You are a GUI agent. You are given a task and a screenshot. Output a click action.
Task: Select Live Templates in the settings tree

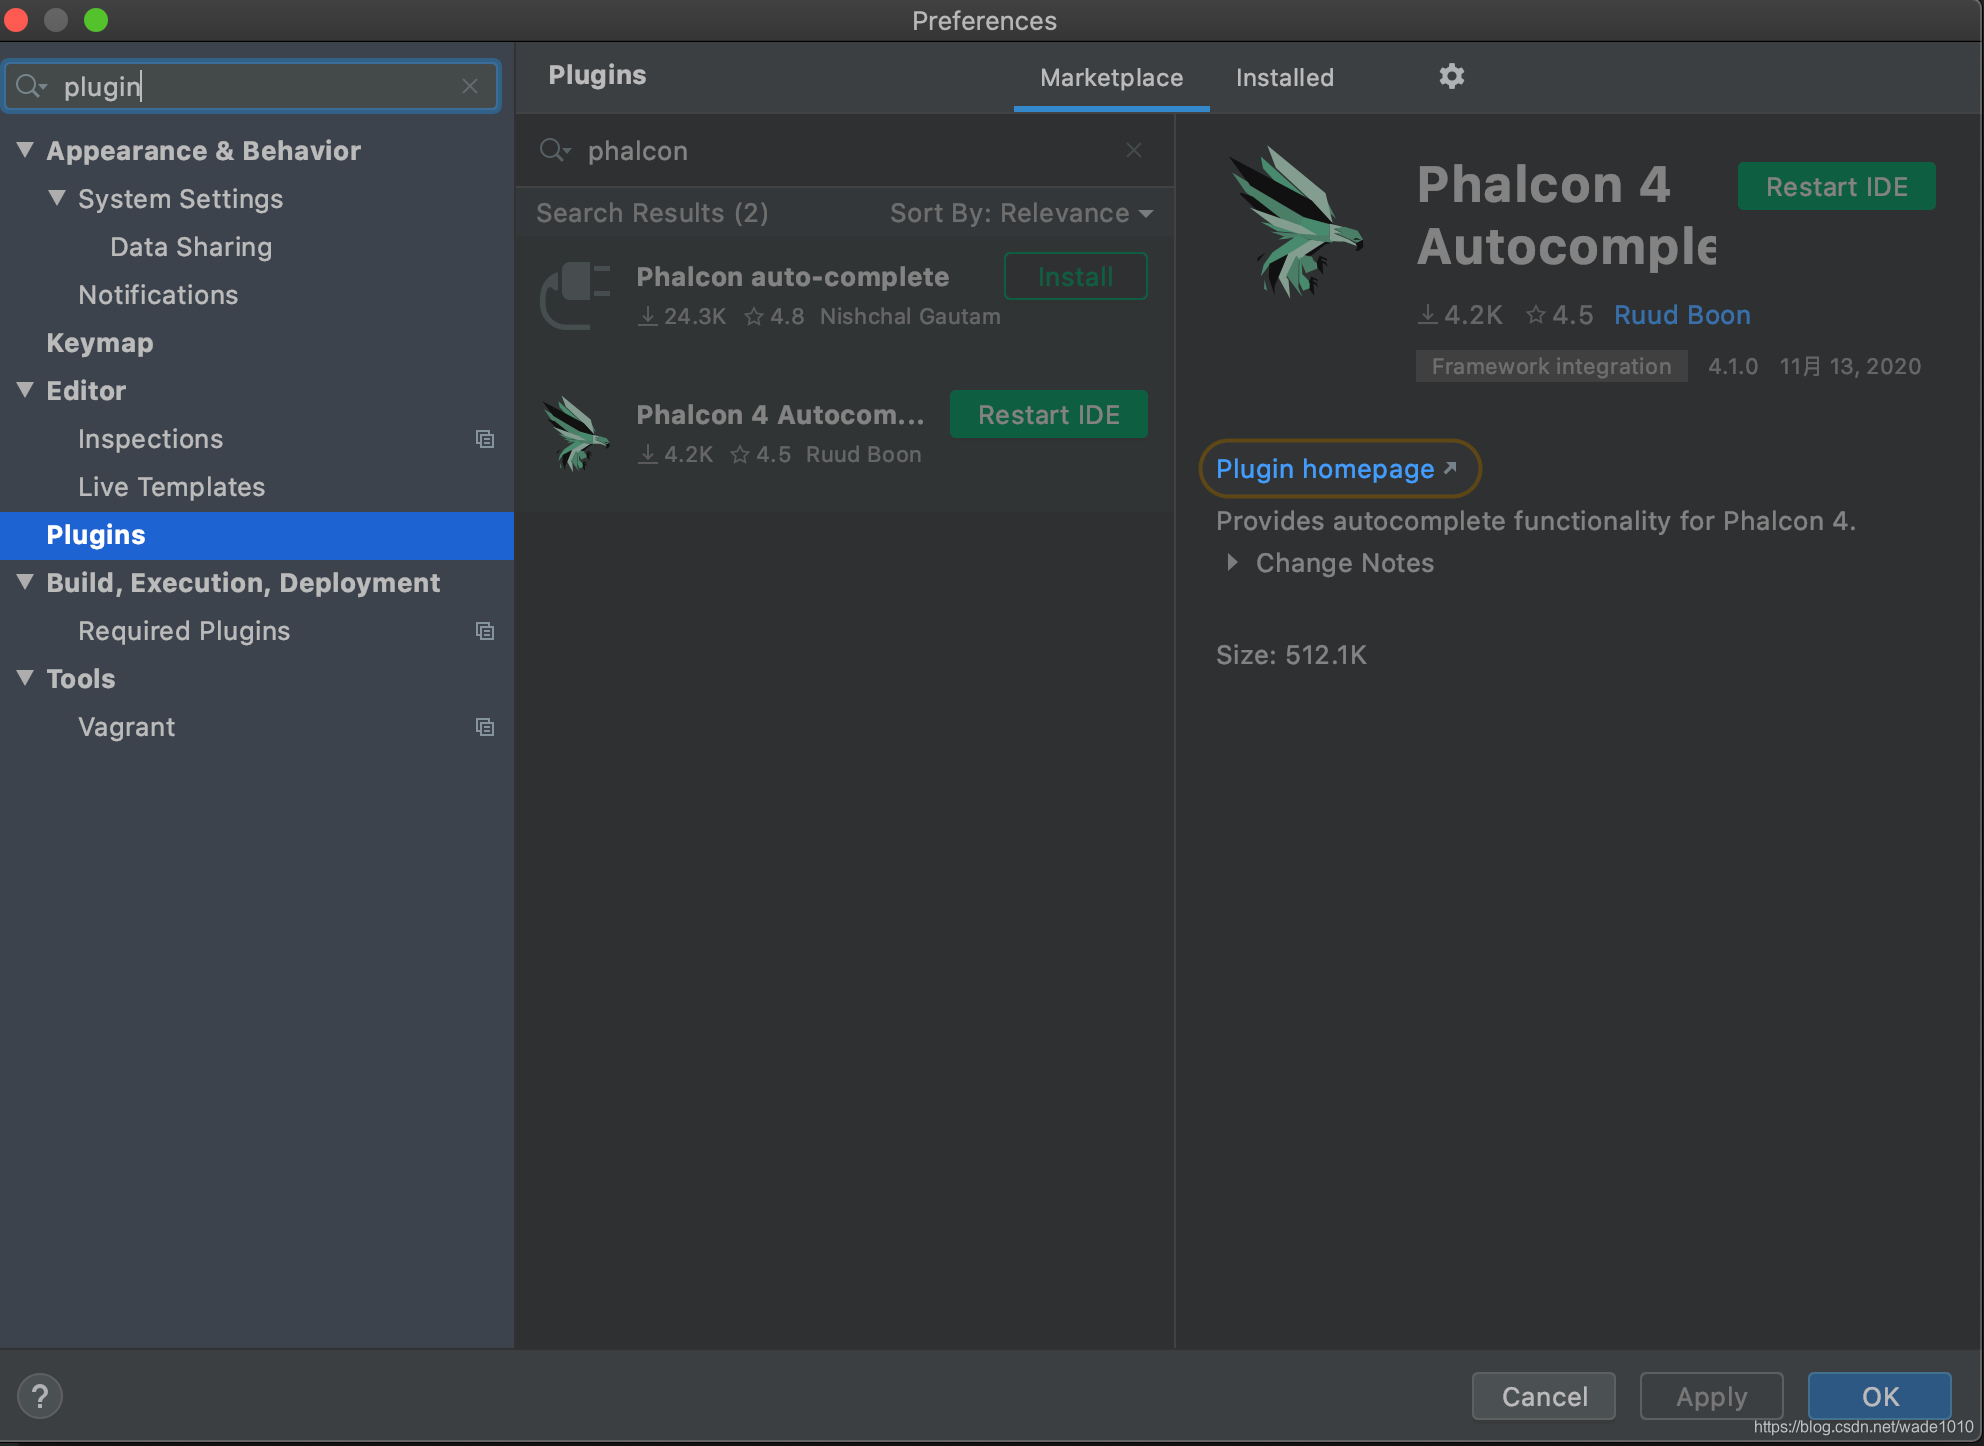(x=171, y=487)
